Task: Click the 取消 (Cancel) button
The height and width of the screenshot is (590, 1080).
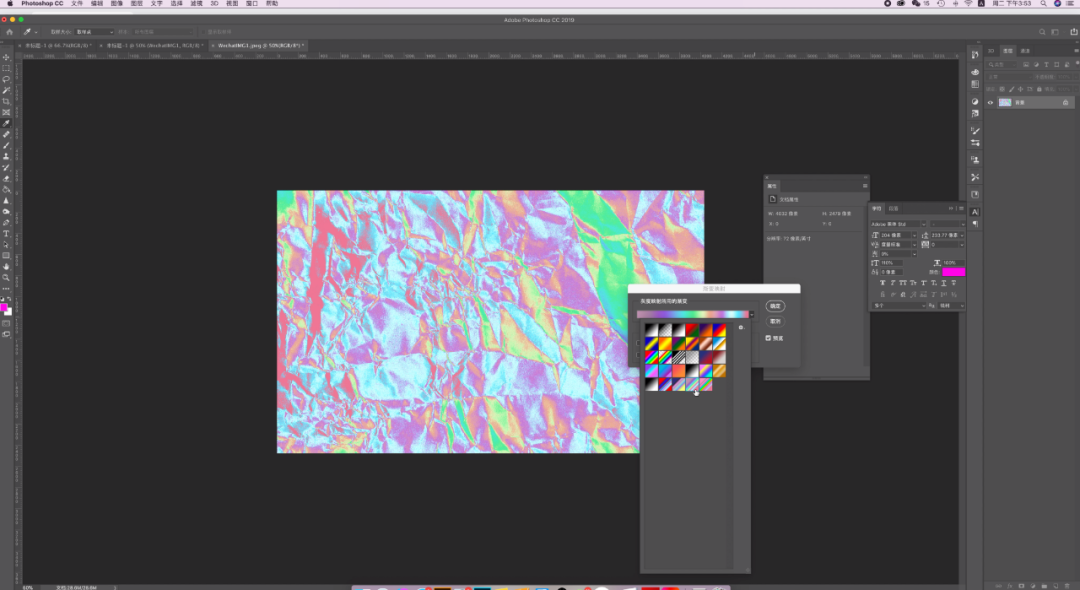Action: (775, 321)
